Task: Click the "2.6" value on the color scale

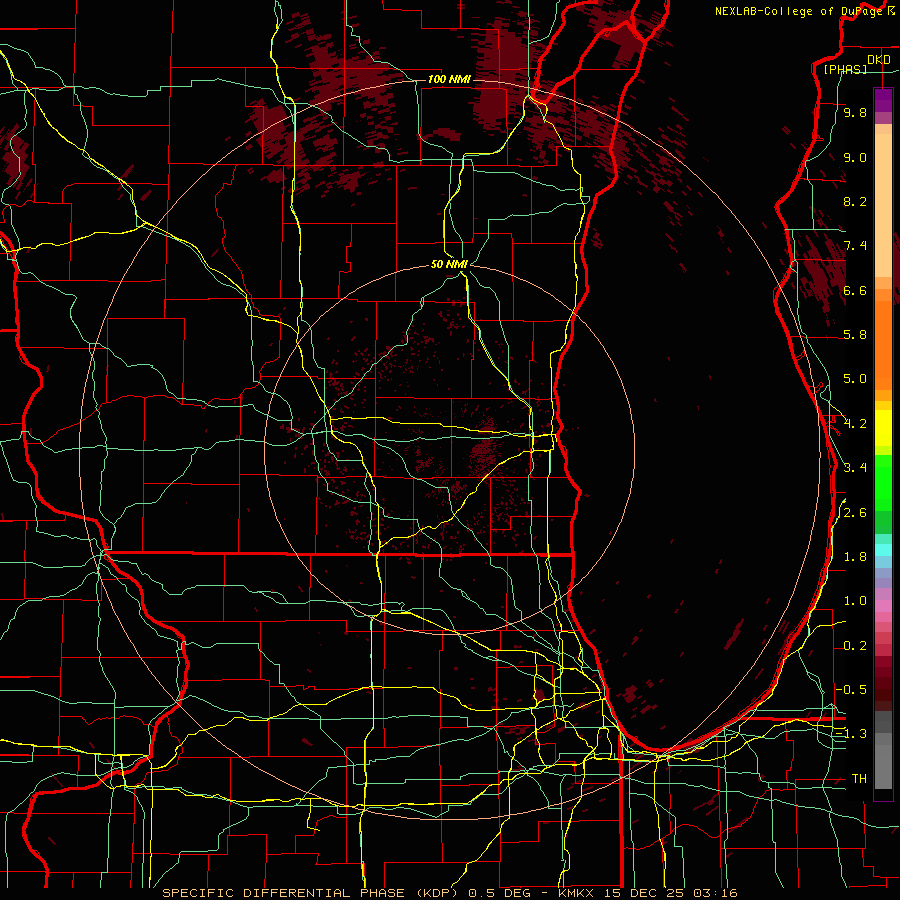Action: pyautogui.click(x=855, y=513)
